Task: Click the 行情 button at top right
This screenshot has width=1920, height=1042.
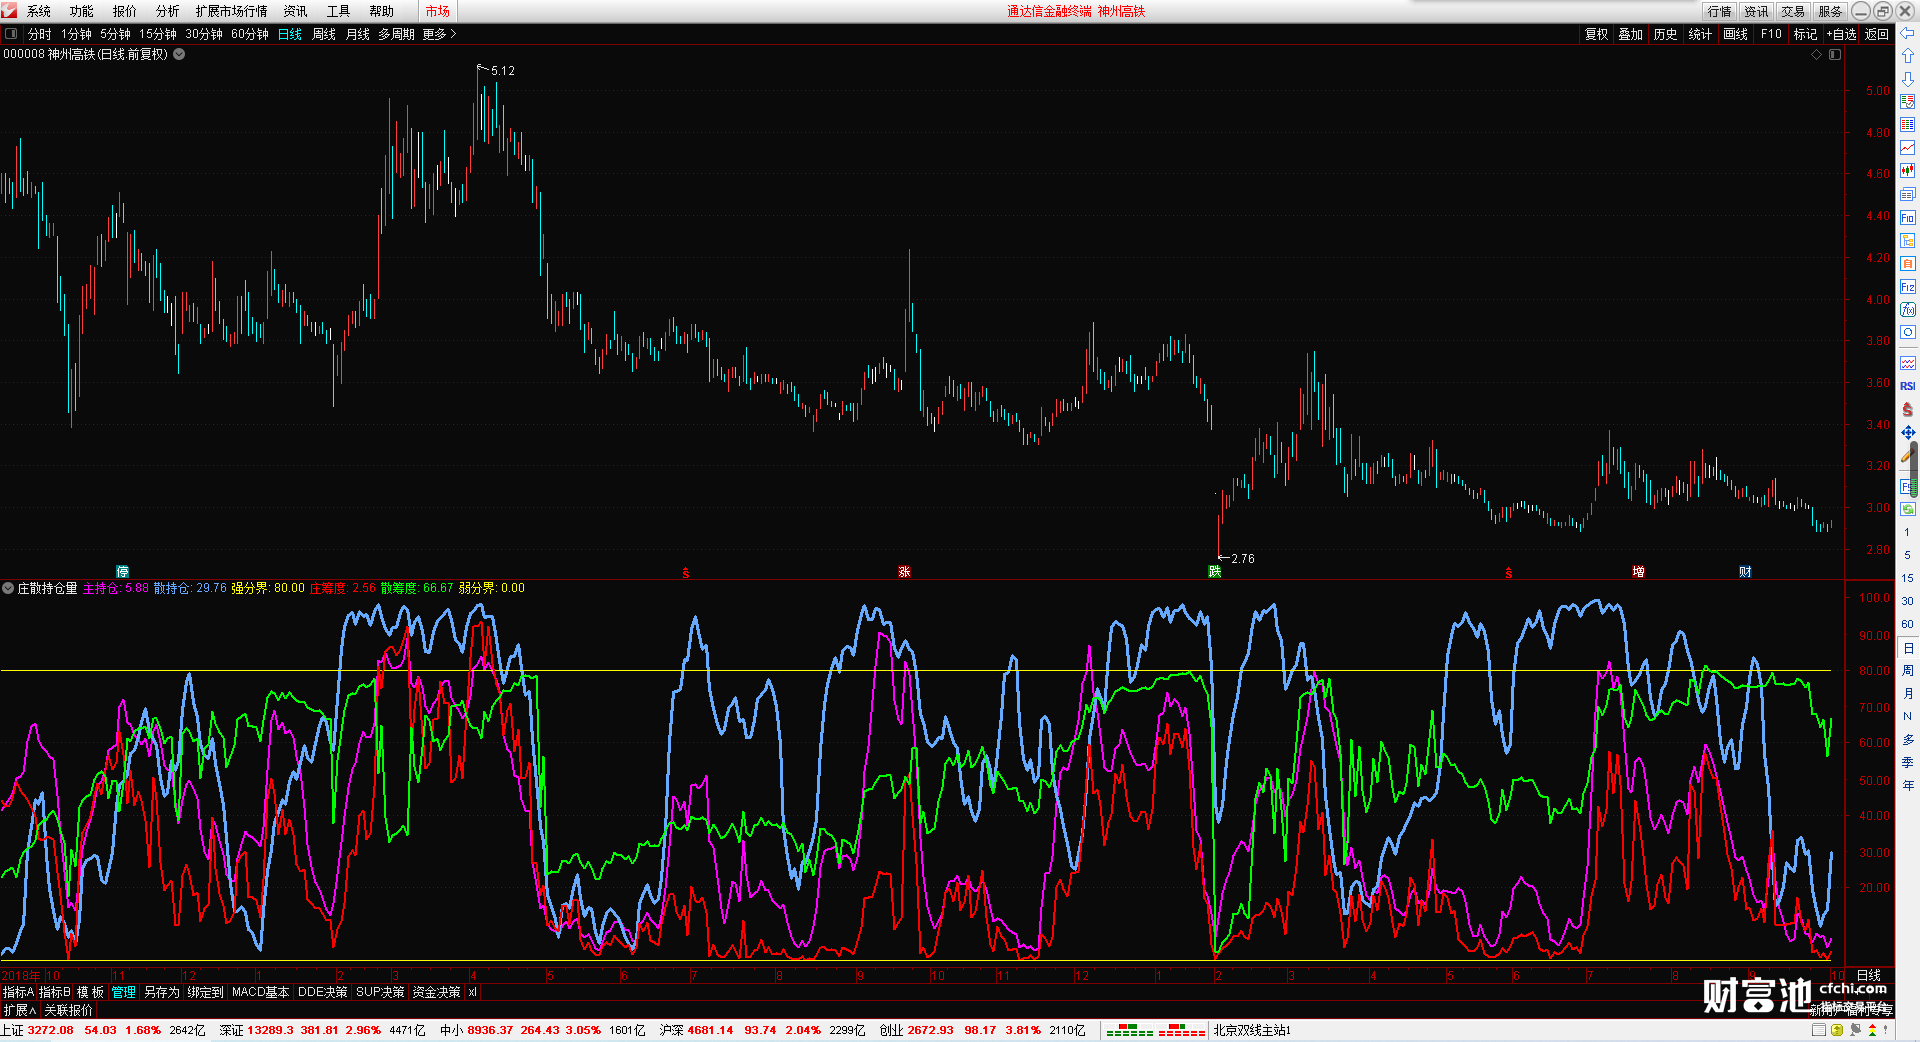Action: (1720, 11)
